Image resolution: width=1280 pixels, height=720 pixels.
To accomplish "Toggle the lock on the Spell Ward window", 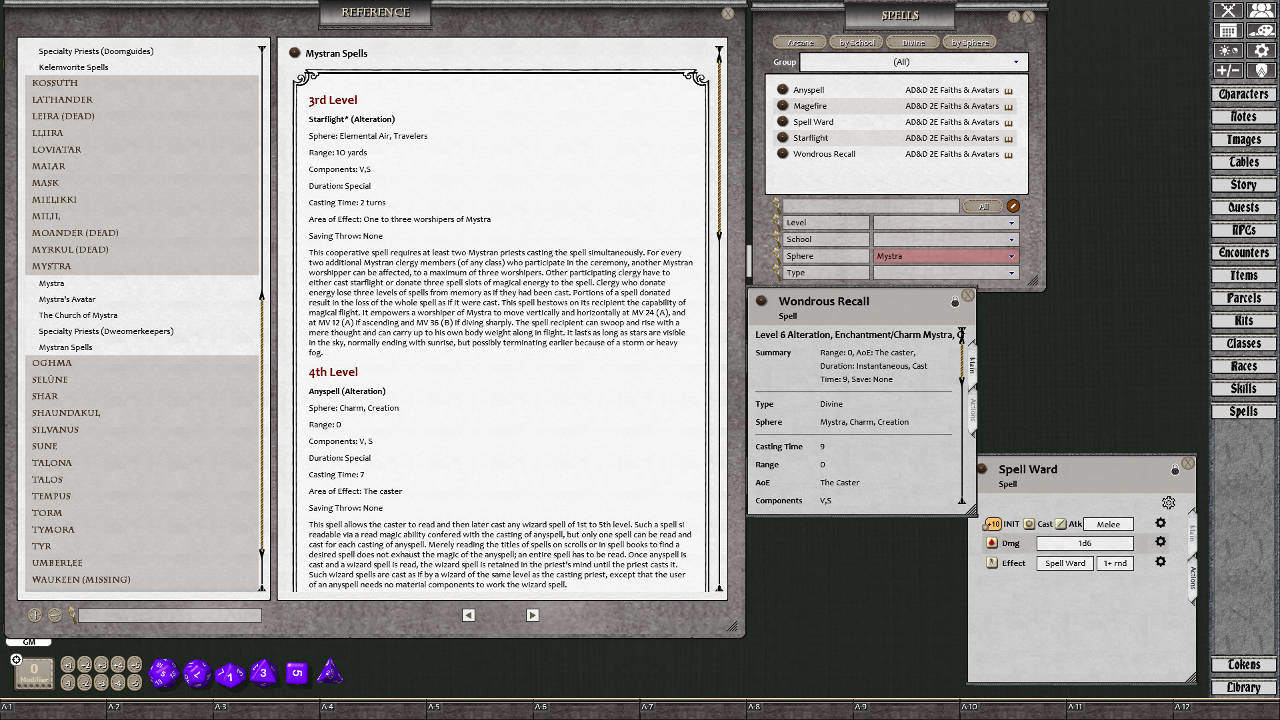I will click(1174, 471).
